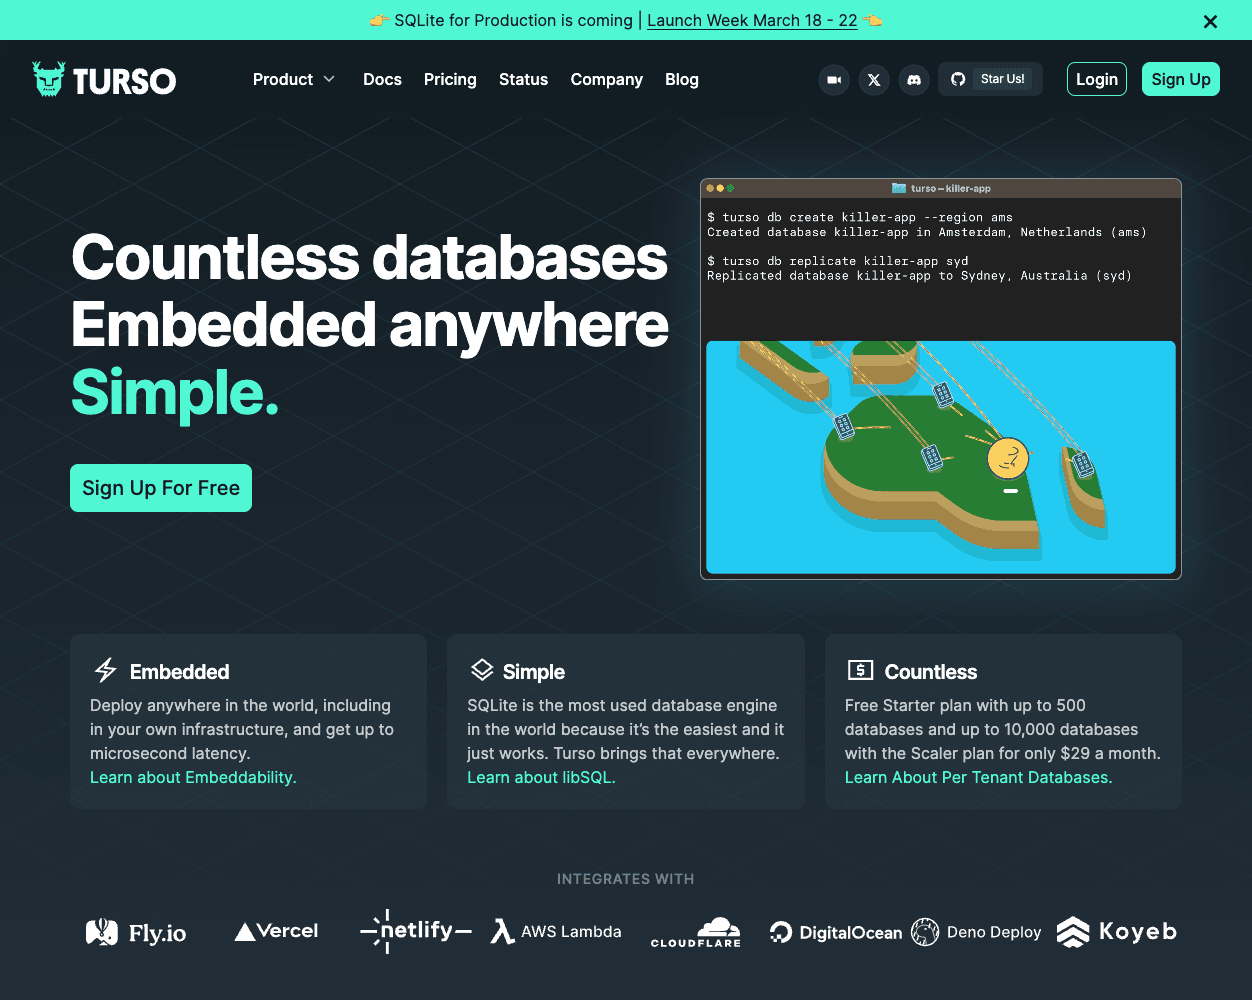This screenshot has height=1000, width=1252.
Task: Expand the Product dropdown menu
Action: (294, 79)
